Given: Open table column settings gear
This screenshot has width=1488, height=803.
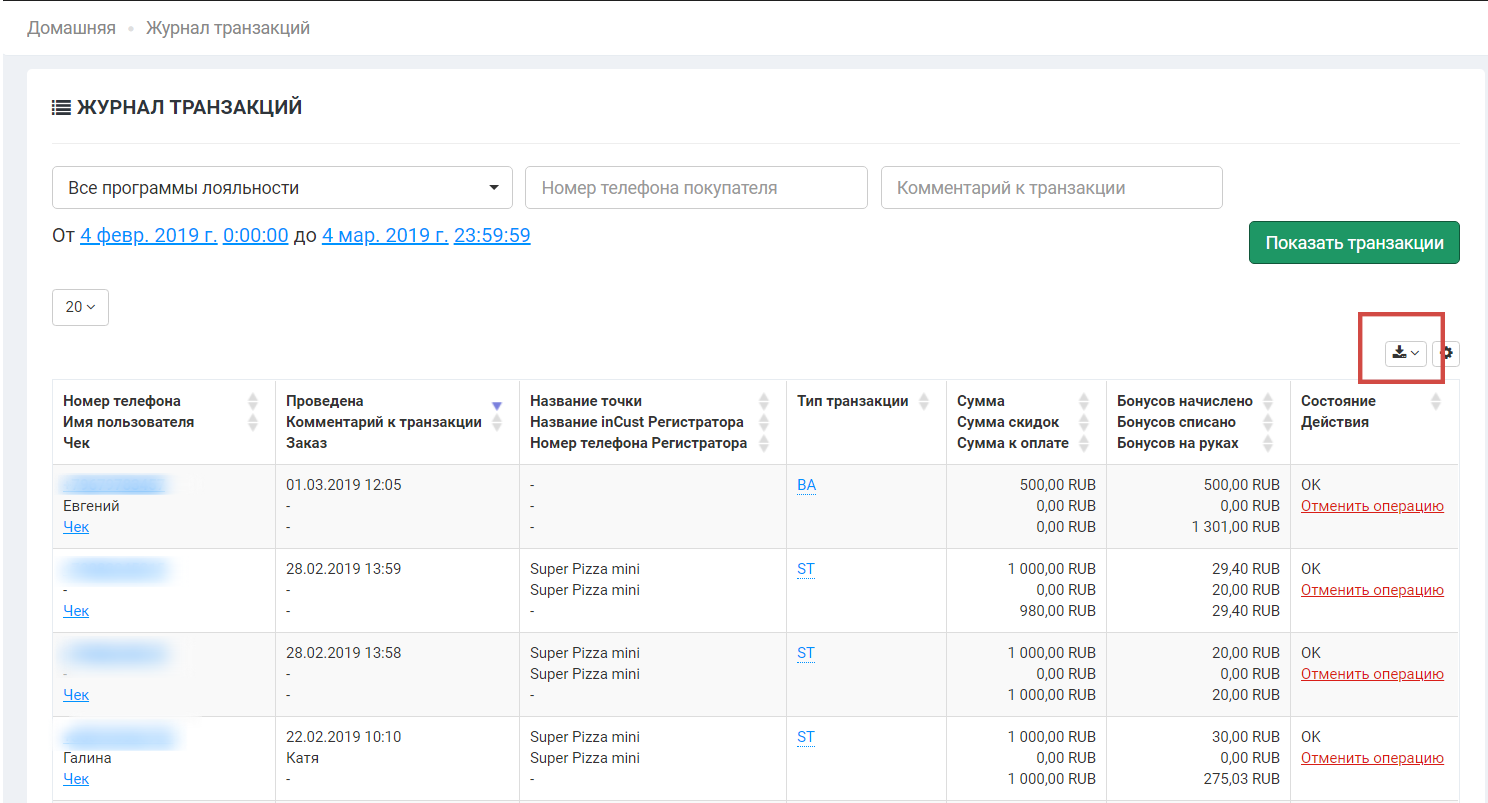Looking at the screenshot, I should coord(1446,353).
